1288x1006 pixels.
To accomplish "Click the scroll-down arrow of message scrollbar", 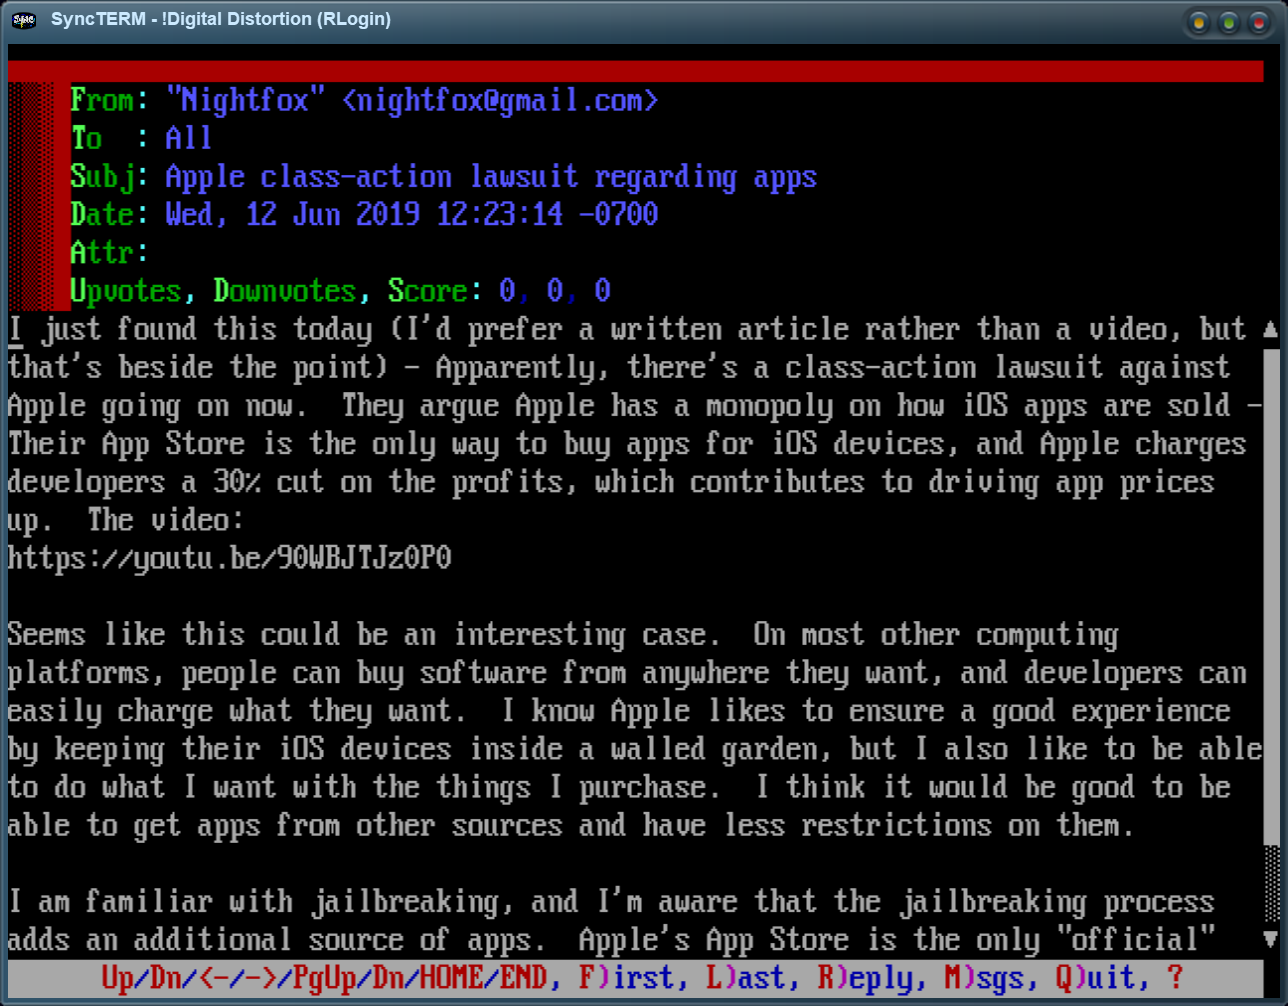I will [x=1271, y=939].
